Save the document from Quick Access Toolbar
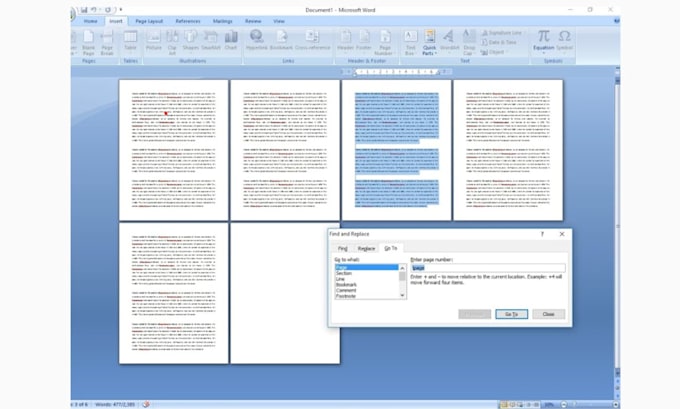680x409 pixels. 84,10
